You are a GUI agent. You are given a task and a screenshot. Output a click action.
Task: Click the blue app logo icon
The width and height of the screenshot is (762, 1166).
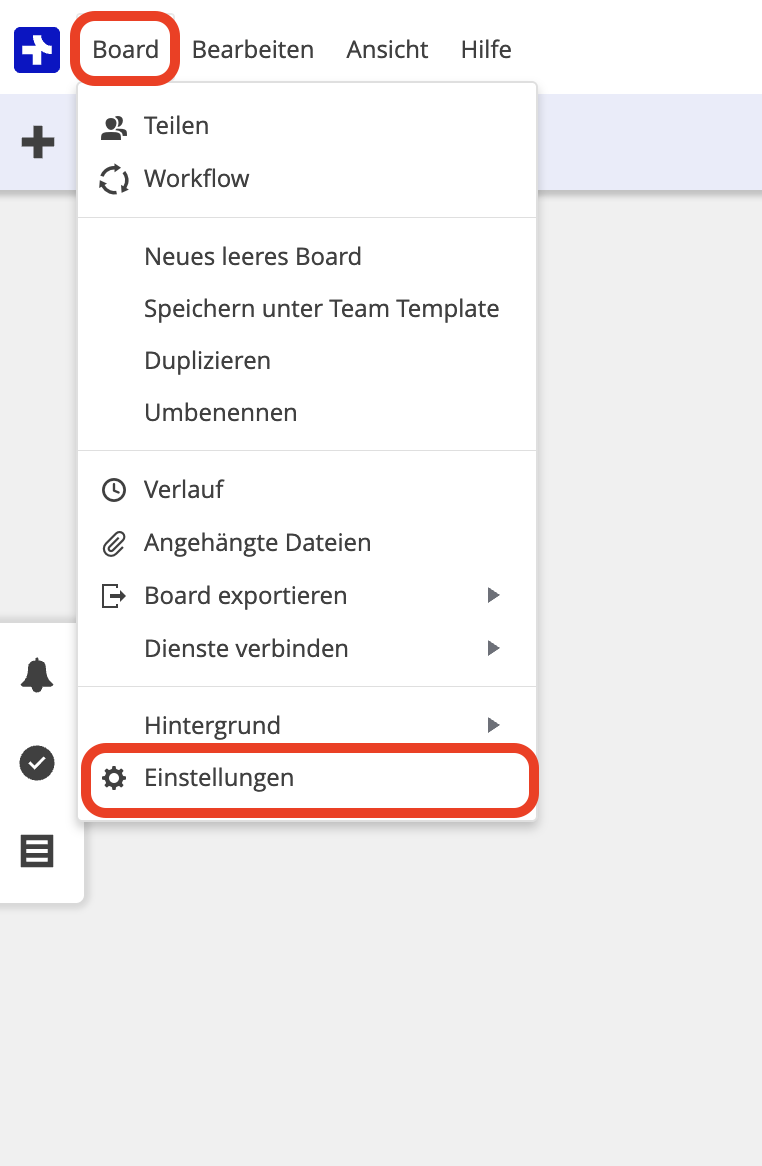pyautogui.click(x=37, y=50)
